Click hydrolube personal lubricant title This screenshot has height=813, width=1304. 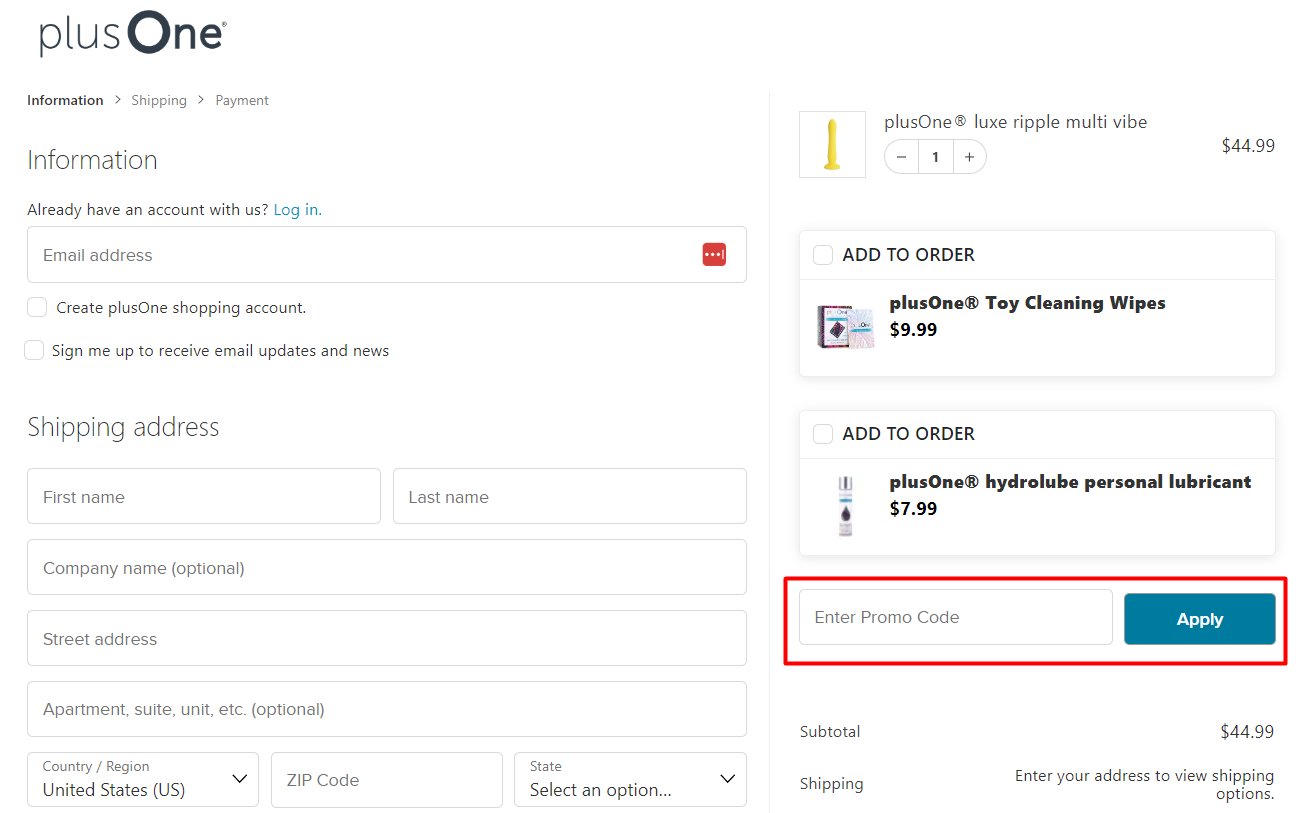point(1070,482)
